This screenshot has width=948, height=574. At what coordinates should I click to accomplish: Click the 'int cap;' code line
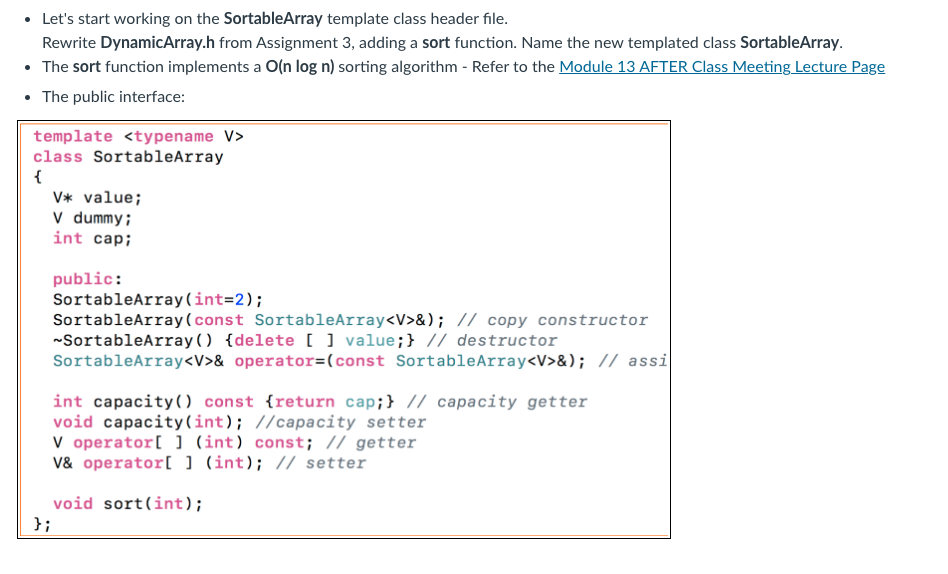pos(92,238)
